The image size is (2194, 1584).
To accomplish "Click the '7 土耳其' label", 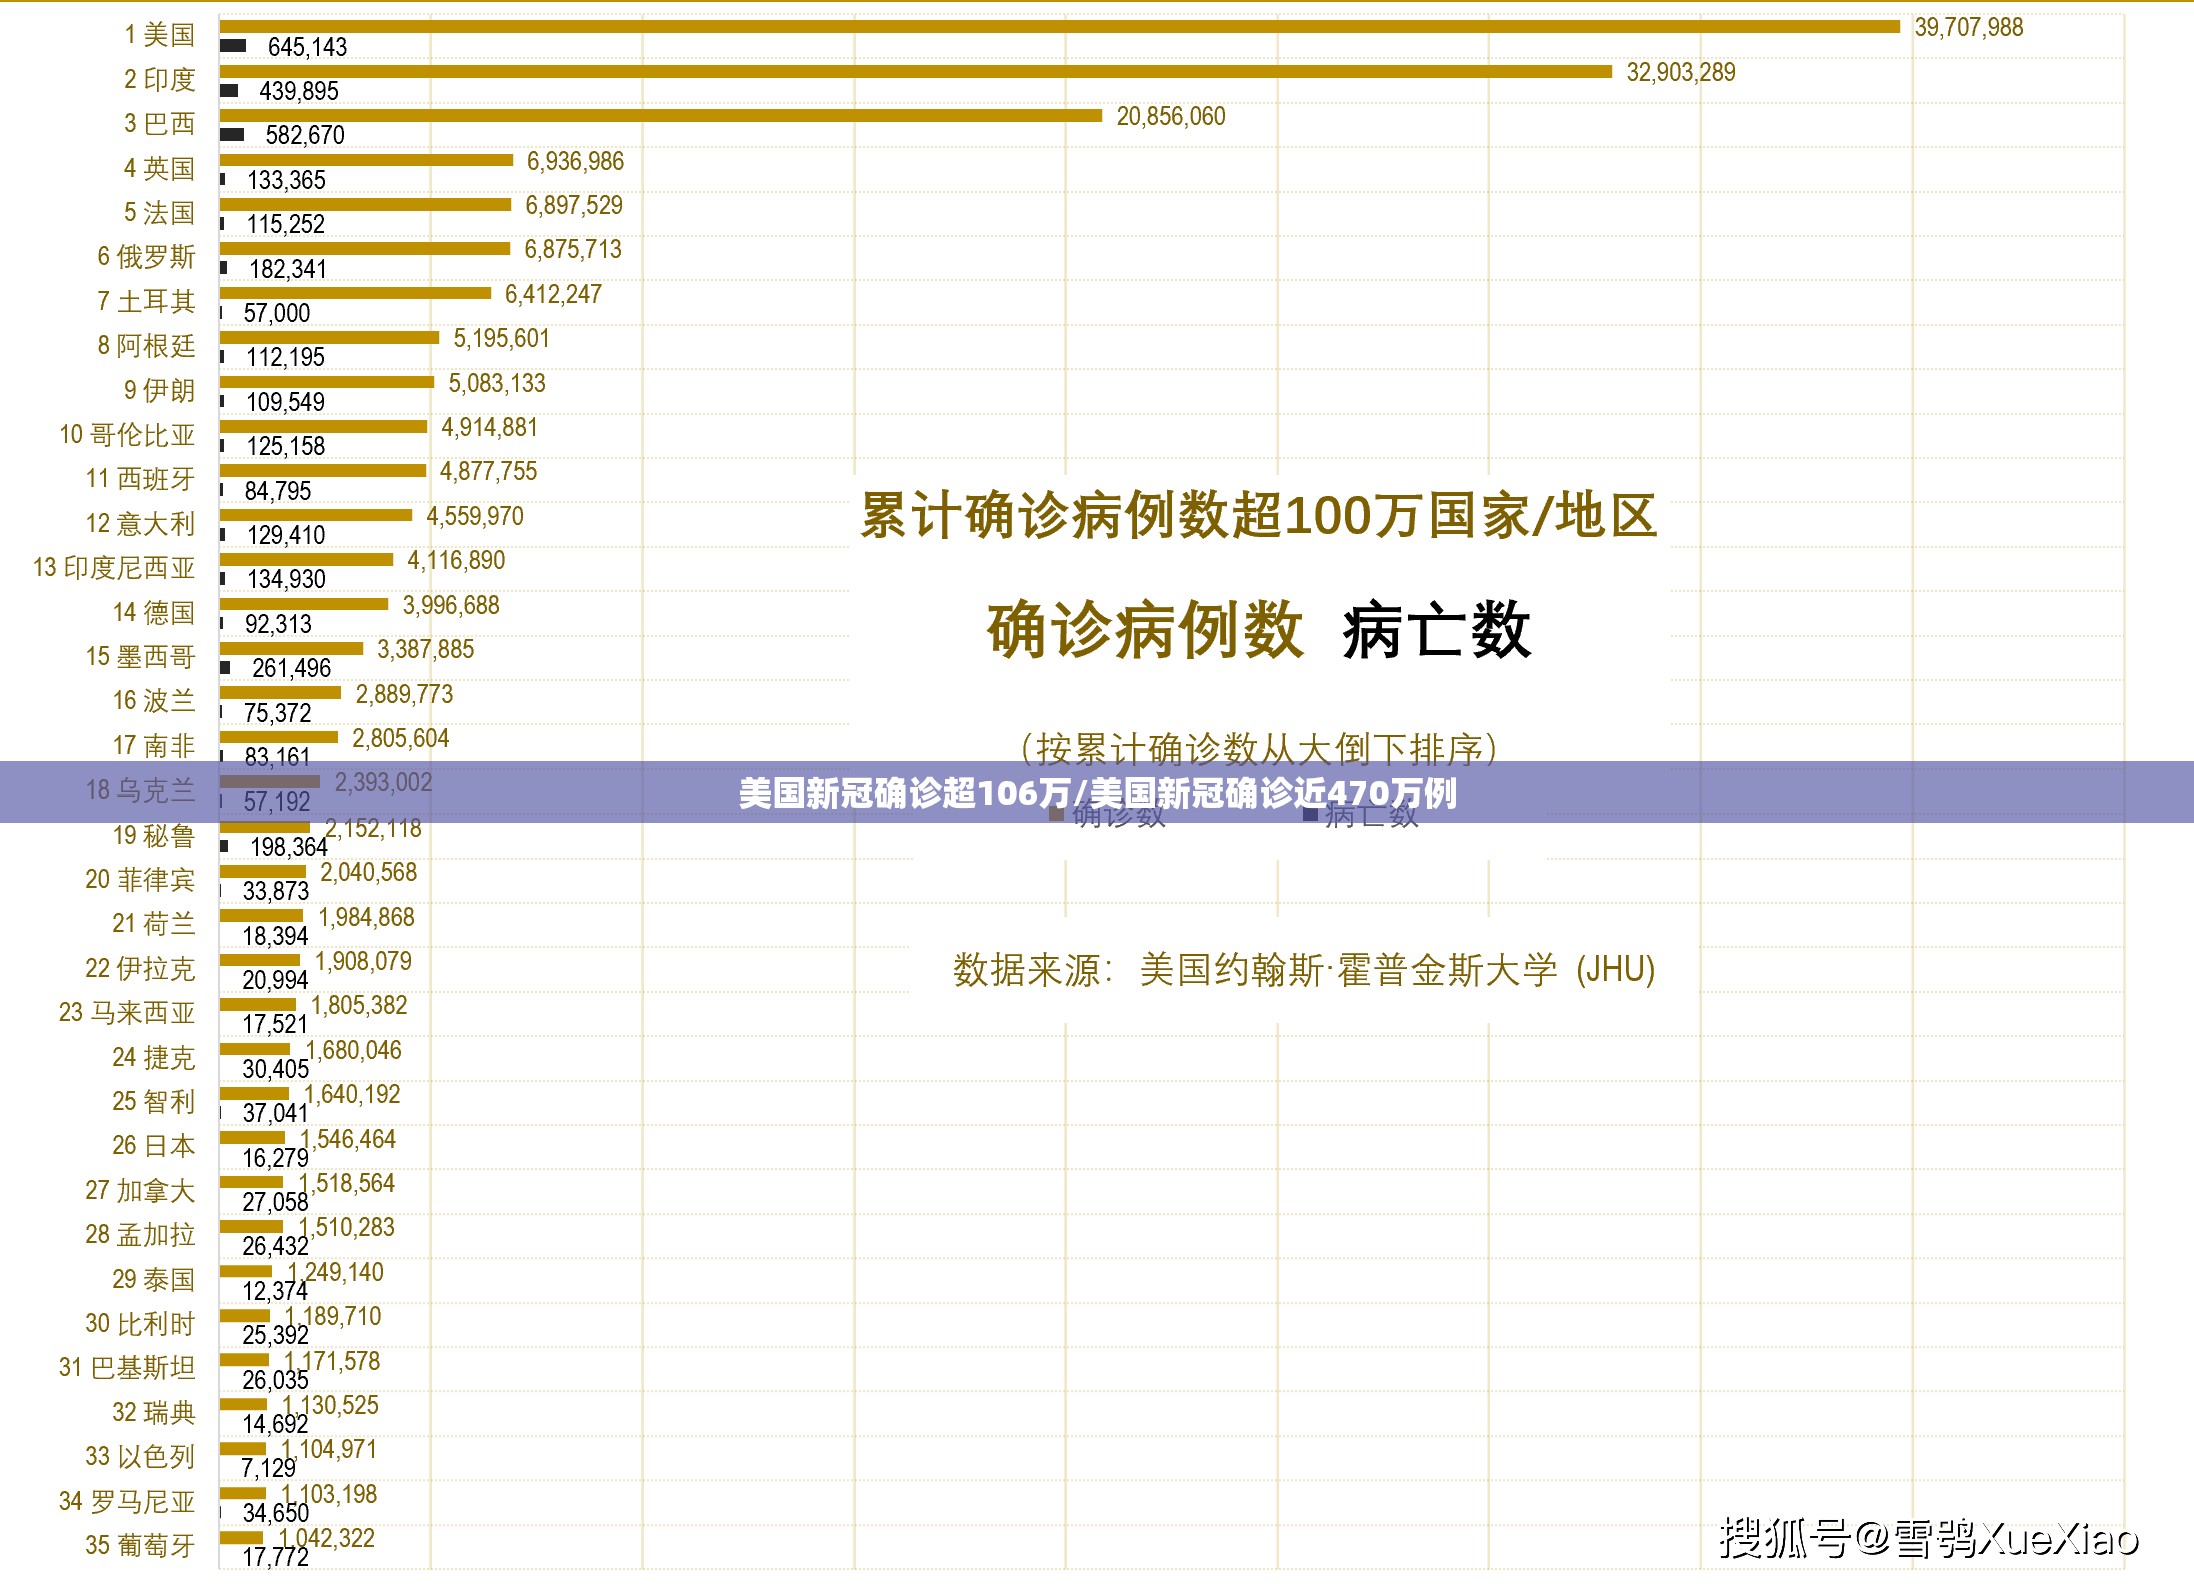I will coord(146,301).
